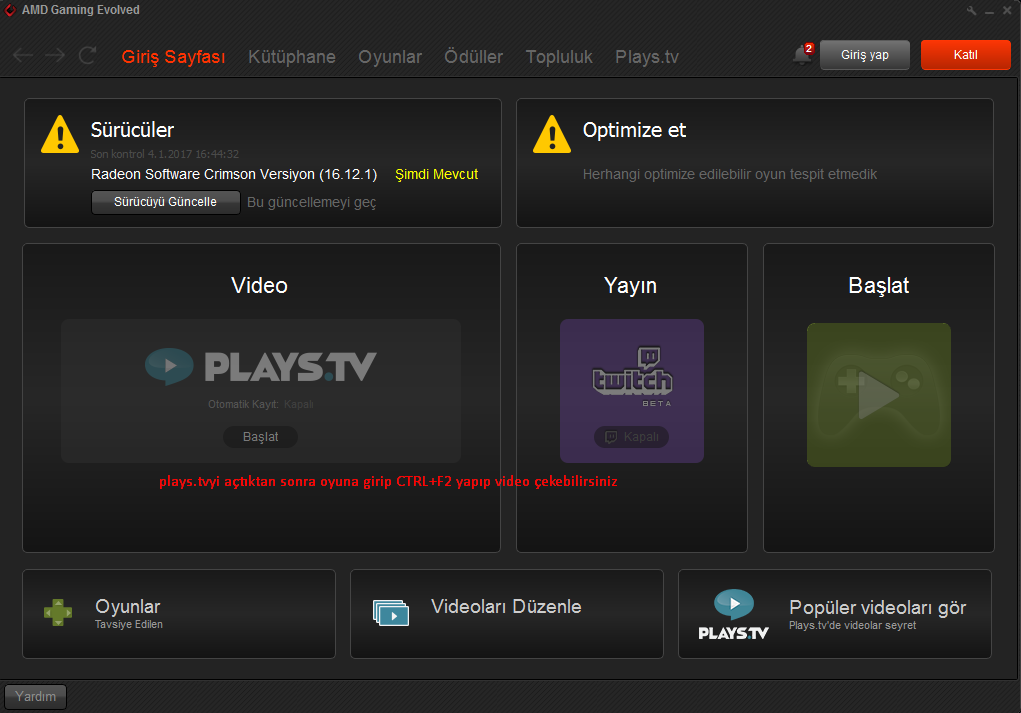Click the Başlat button in Video panel
This screenshot has height=713, width=1021.
coord(260,436)
